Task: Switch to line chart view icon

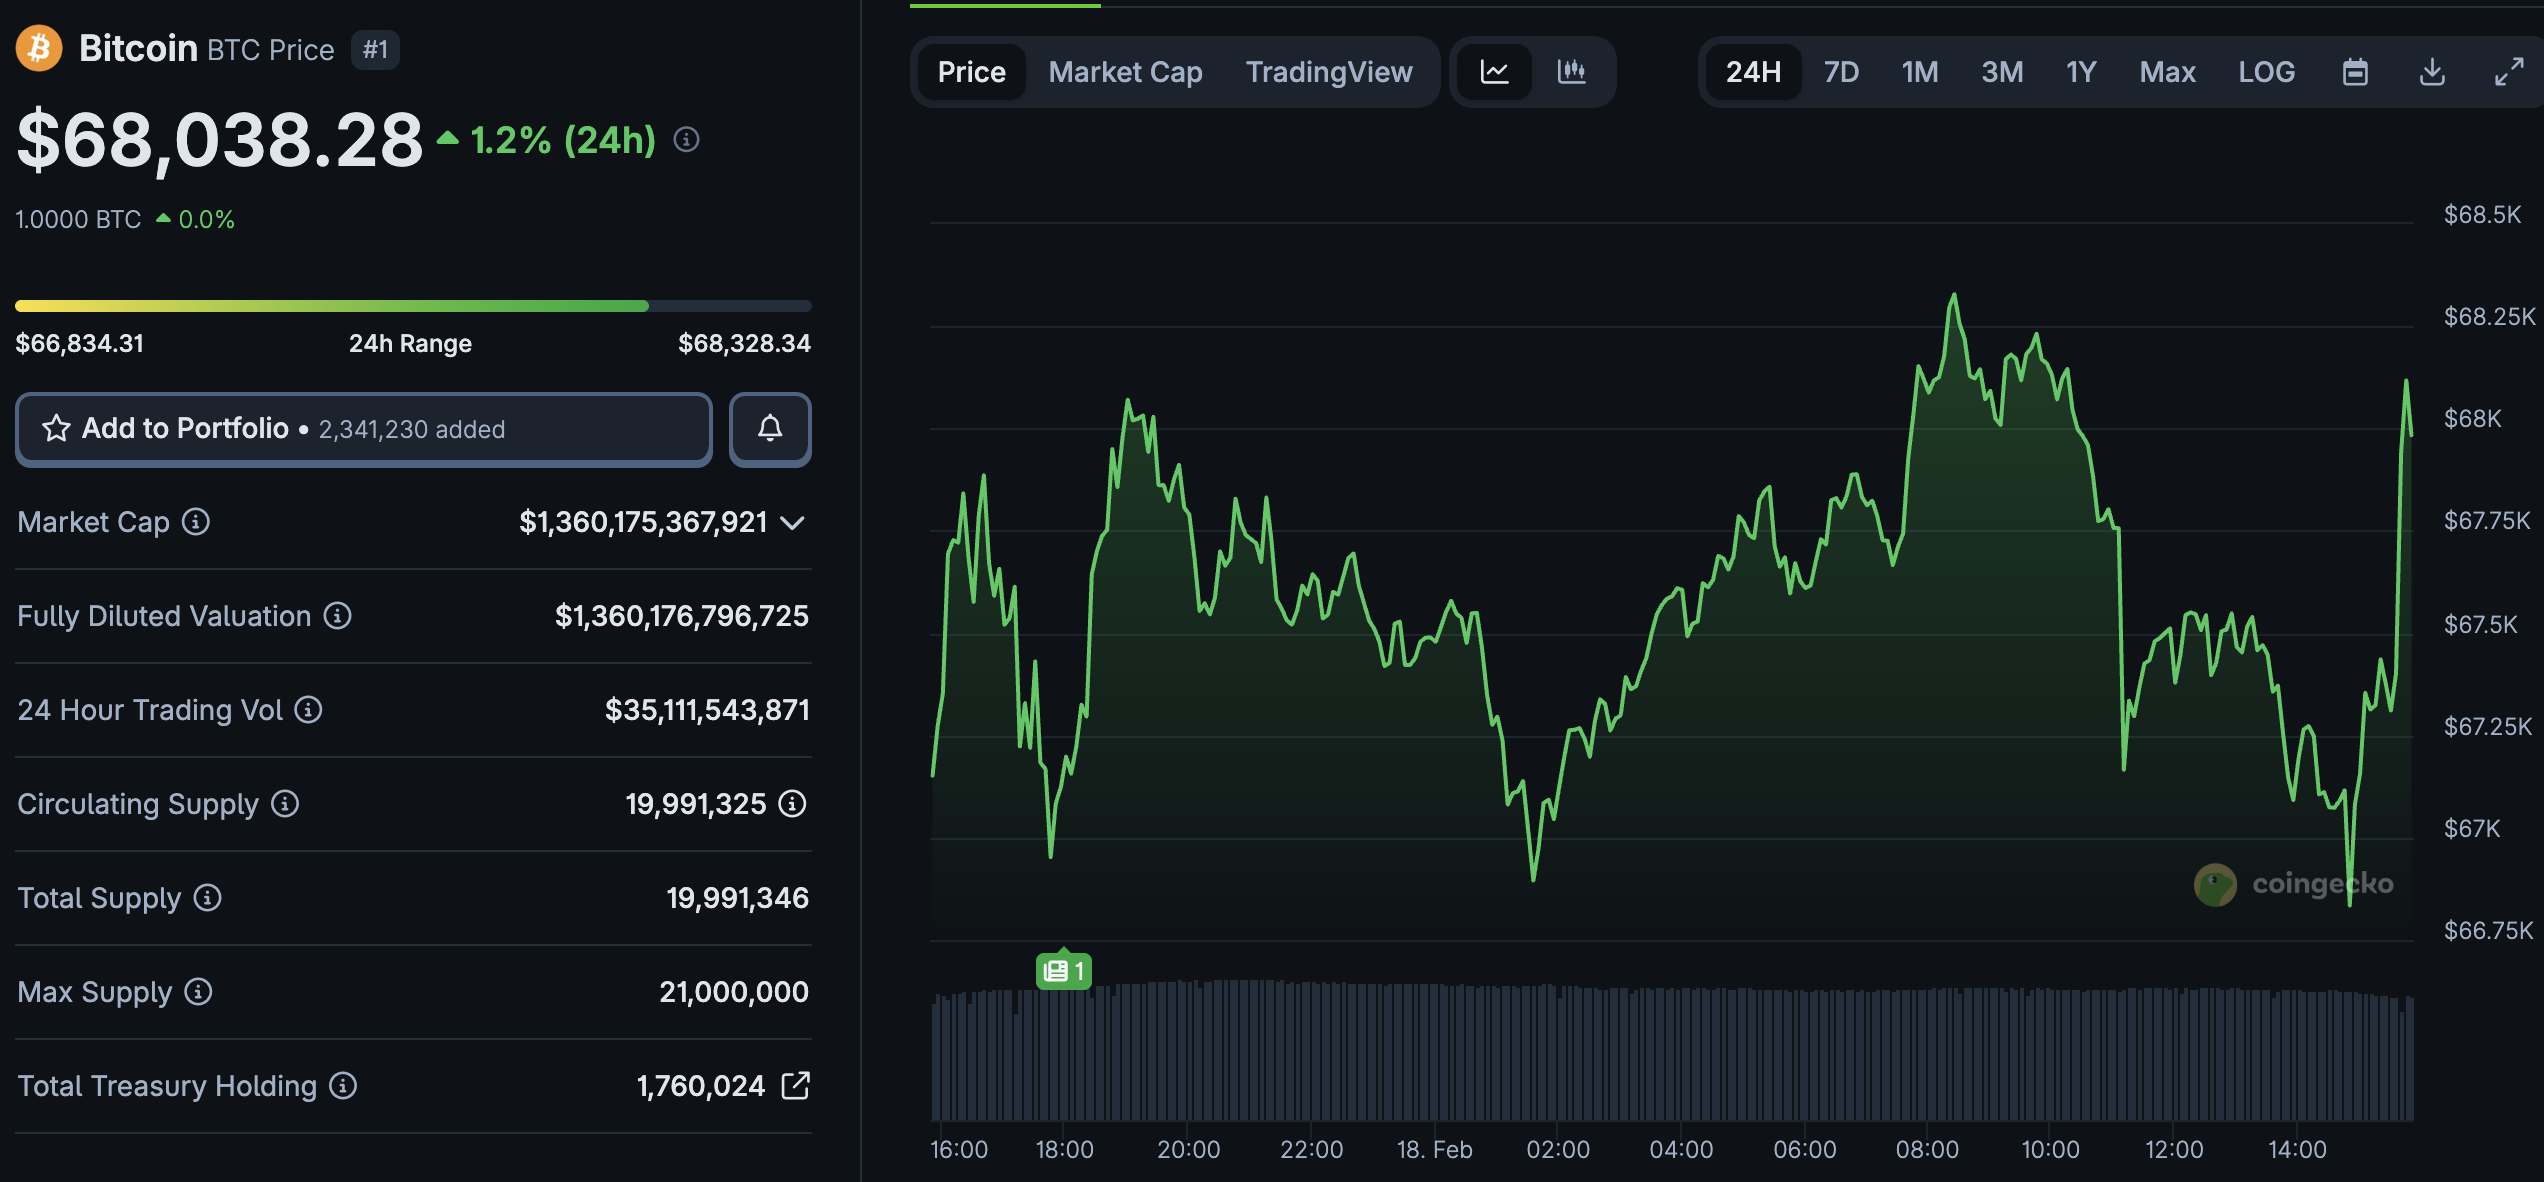Action: coord(1495,72)
